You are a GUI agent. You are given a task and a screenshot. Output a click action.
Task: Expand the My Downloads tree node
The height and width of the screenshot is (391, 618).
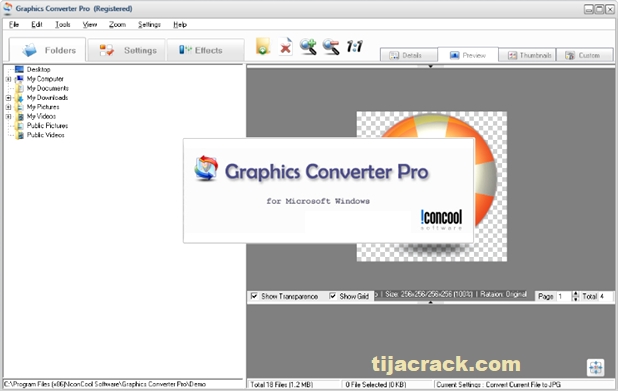click(x=8, y=98)
